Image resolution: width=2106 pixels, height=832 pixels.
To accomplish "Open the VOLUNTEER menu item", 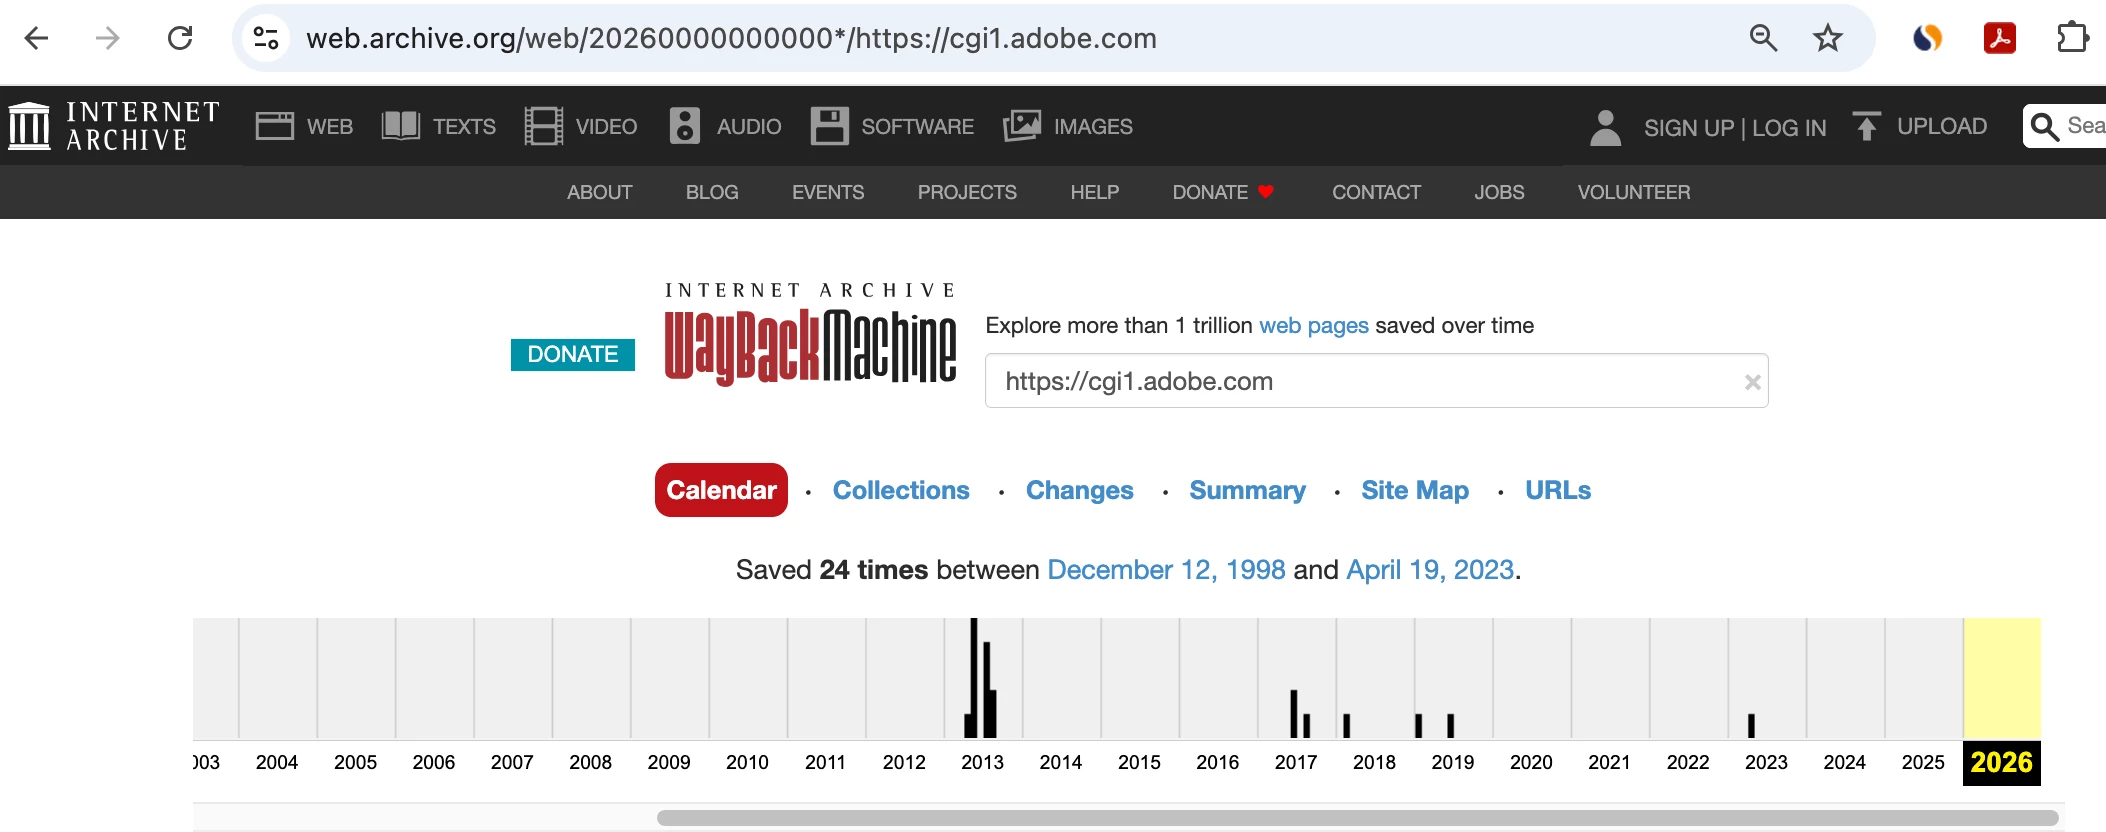I will pos(1634,192).
